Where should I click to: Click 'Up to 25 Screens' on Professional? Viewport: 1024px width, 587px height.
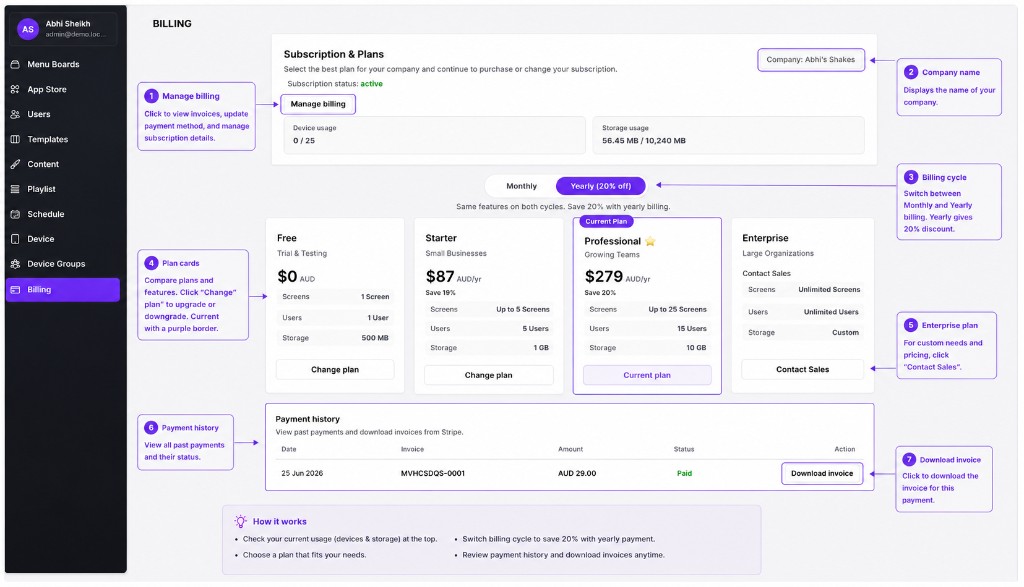(677, 309)
